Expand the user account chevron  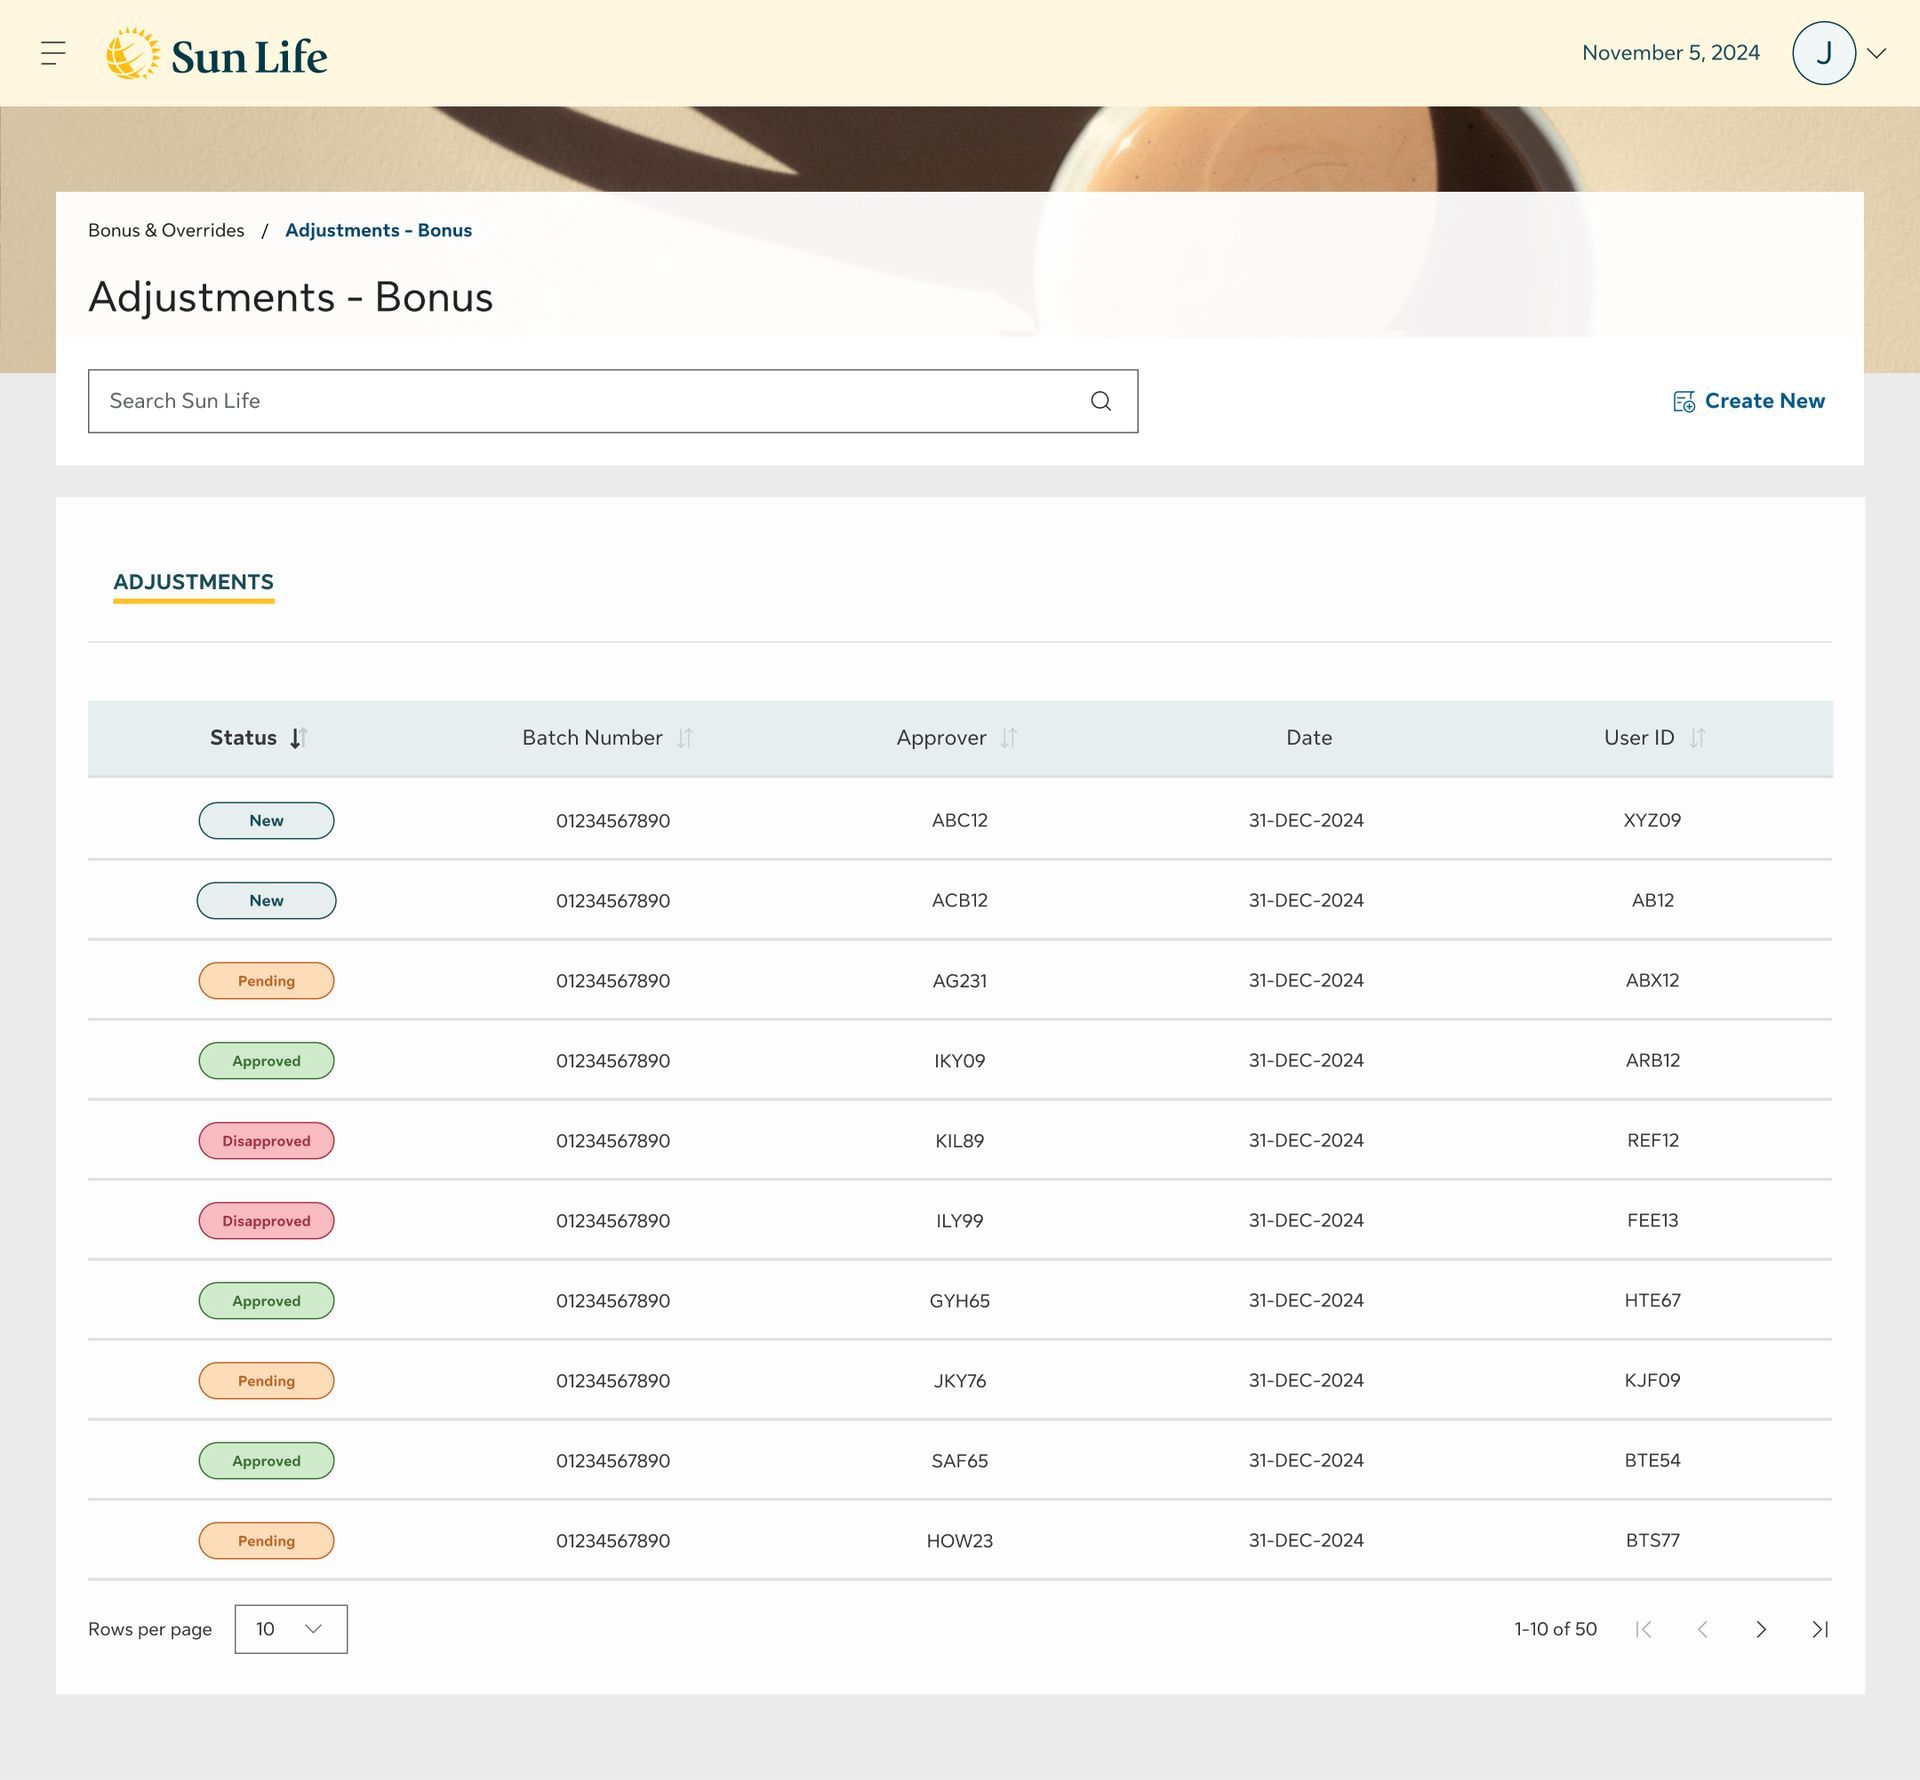tap(1877, 53)
